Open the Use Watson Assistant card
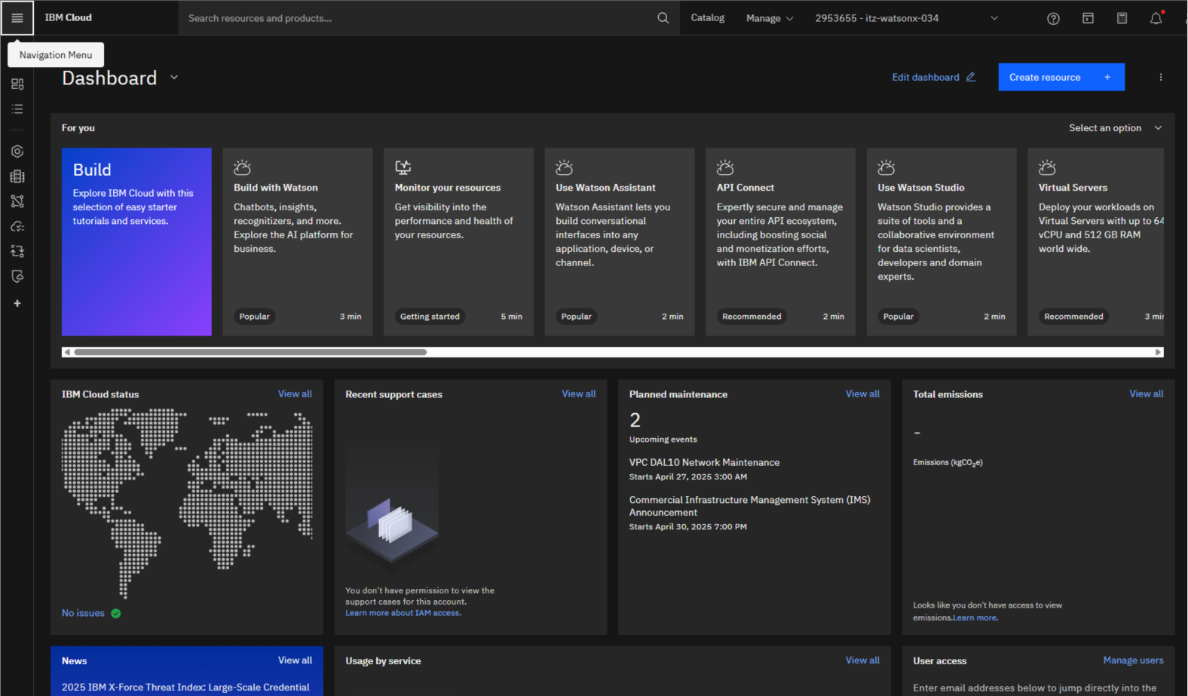The image size is (1188, 696). [620, 242]
